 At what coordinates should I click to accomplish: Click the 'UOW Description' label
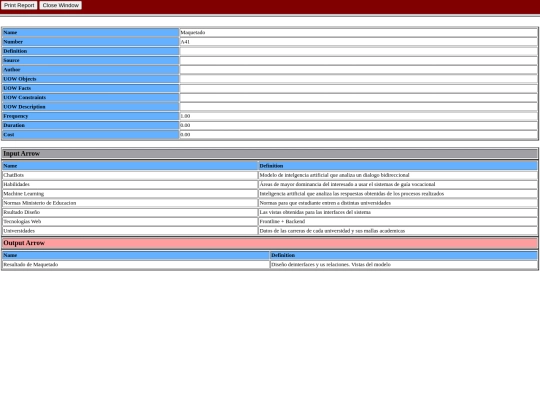pos(24,107)
